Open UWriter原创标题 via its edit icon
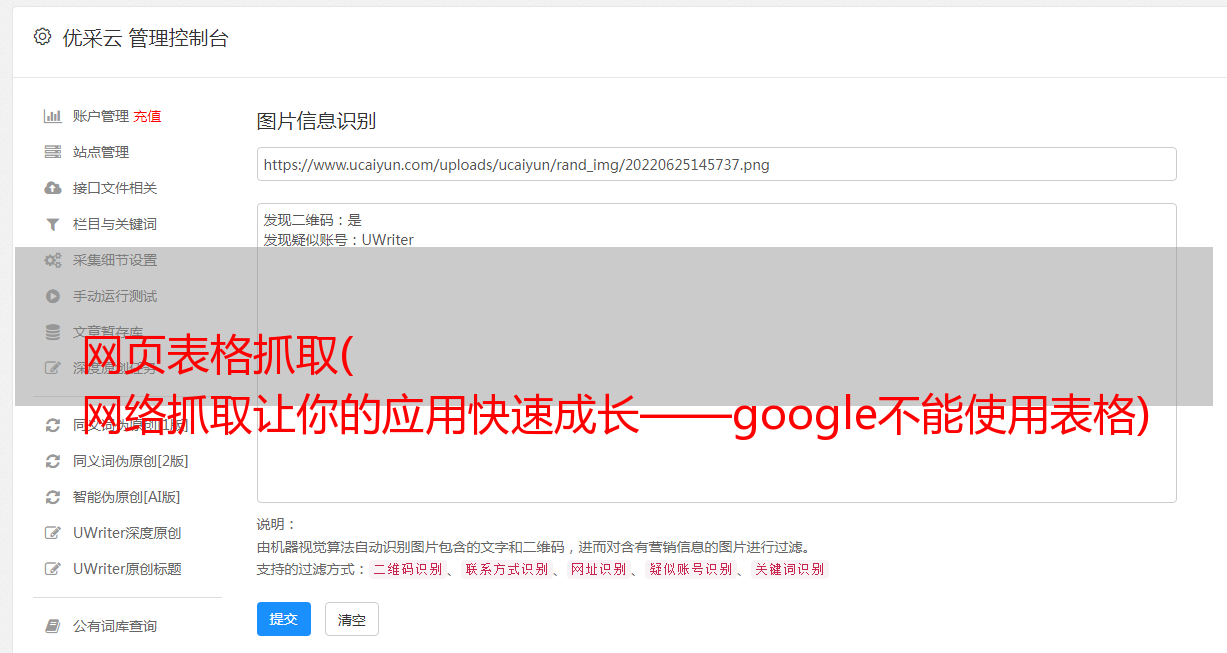The image size is (1227, 653). coord(53,569)
